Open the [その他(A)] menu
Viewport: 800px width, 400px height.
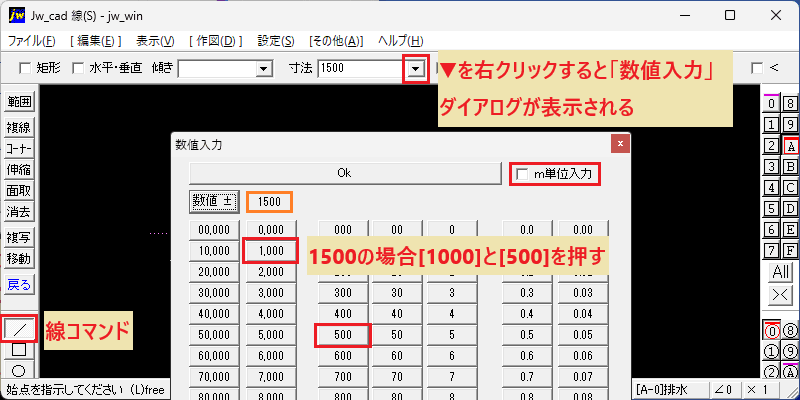point(336,41)
